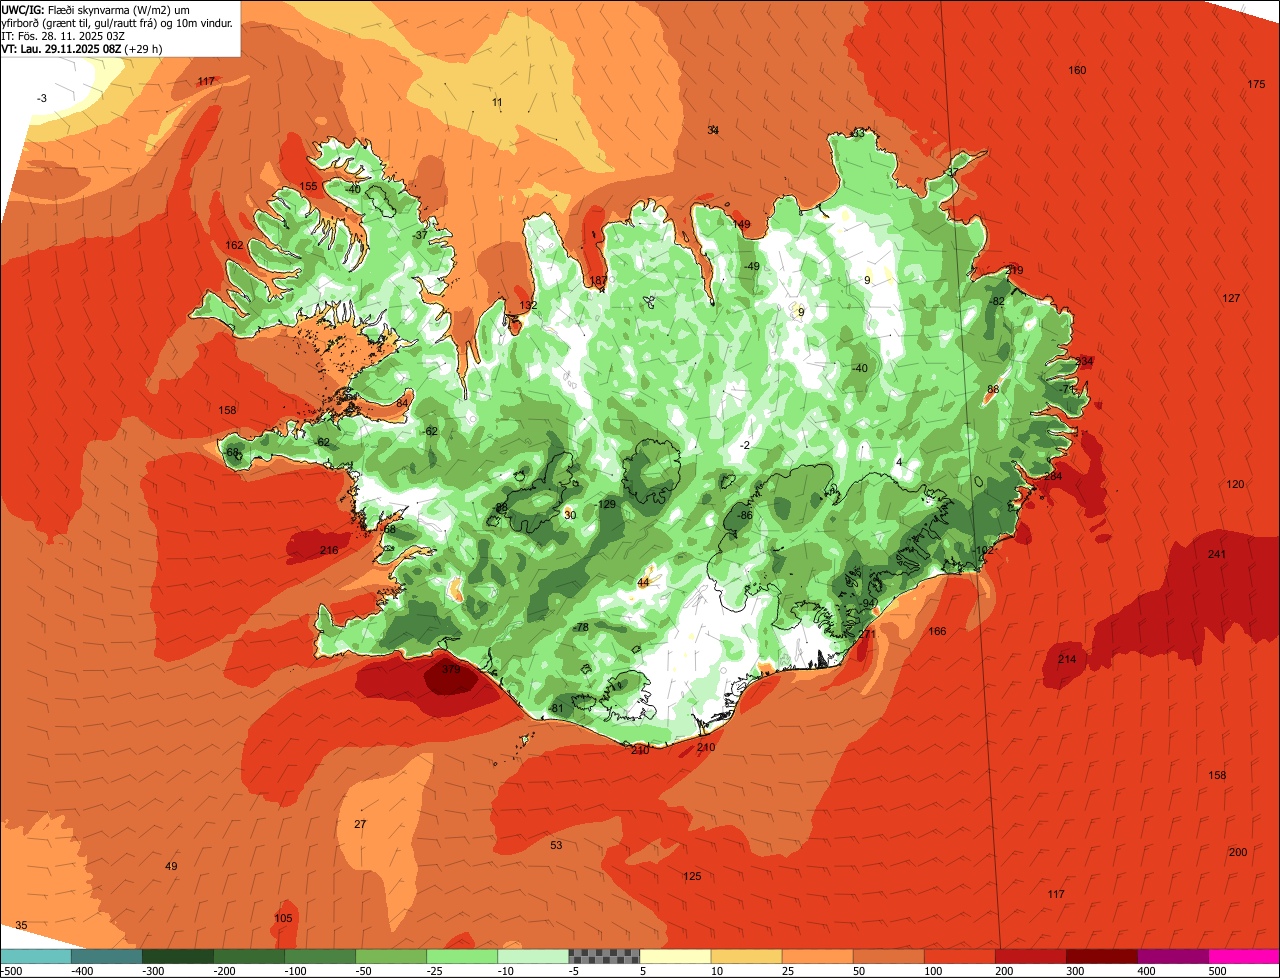Select the map value 49
The height and width of the screenshot is (978, 1280).
(171, 866)
